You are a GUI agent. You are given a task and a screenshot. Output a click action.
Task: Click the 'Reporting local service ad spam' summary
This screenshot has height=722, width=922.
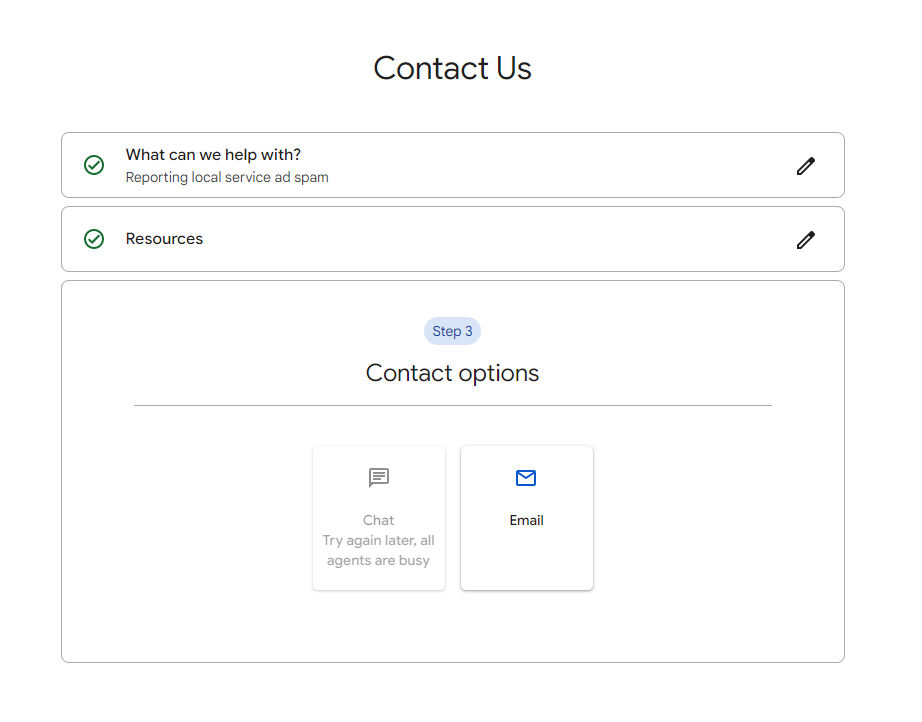(x=227, y=178)
